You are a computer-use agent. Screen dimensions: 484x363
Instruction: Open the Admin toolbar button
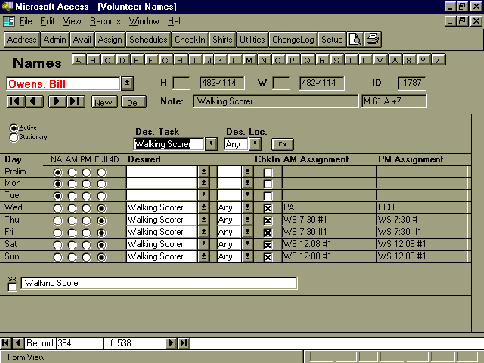click(55, 40)
